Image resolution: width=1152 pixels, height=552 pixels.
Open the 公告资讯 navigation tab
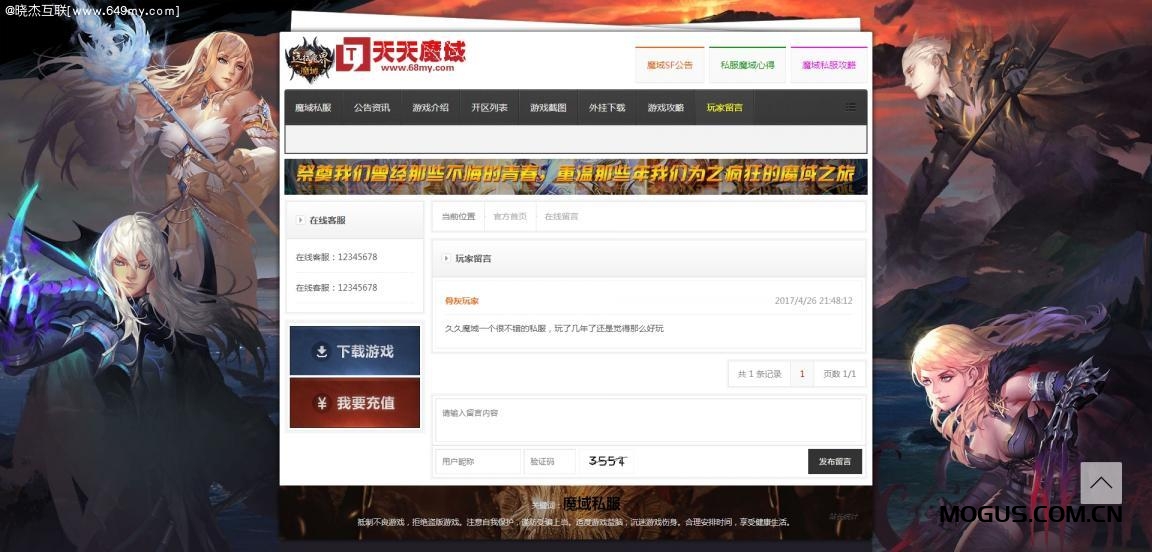point(371,108)
